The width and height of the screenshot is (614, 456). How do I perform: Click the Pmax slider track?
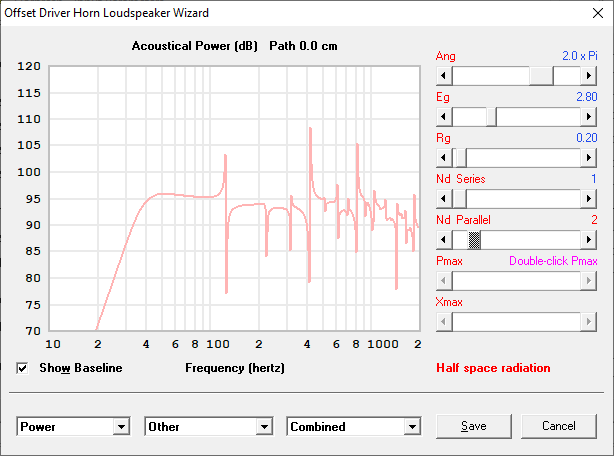point(516,281)
